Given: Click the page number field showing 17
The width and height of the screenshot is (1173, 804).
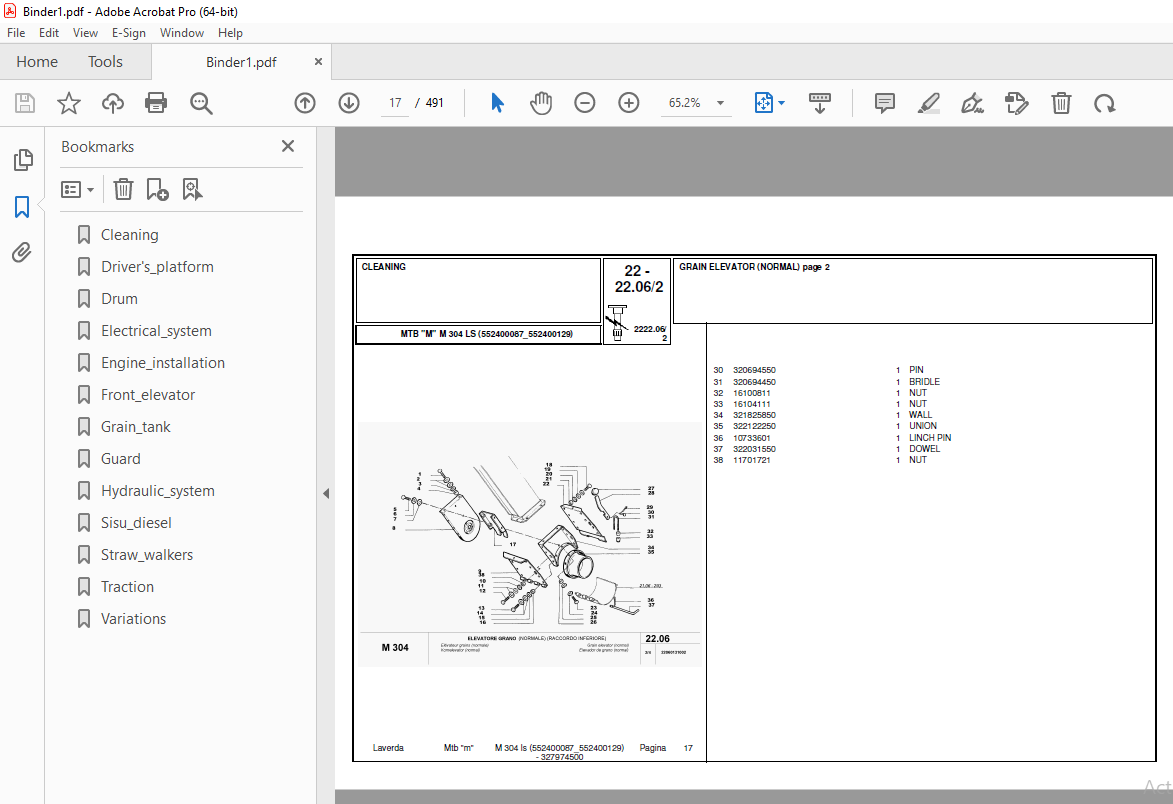Looking at the screenshot, I should (395, 103).
